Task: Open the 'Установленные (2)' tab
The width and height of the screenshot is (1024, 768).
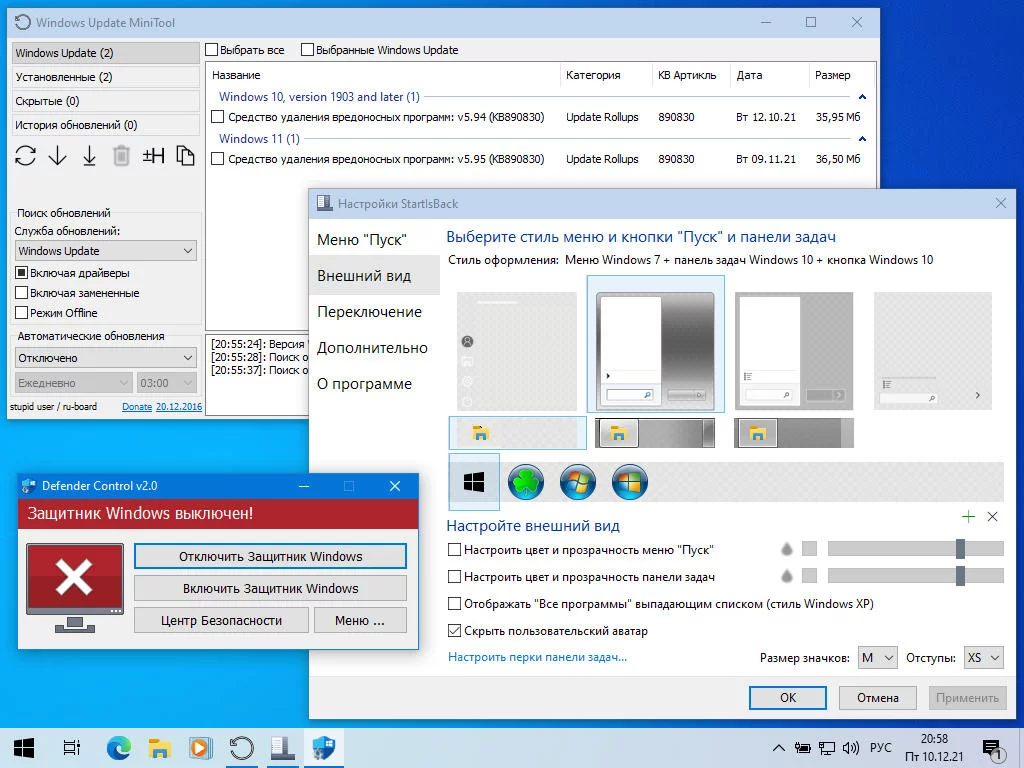Action: pos(105,77)
